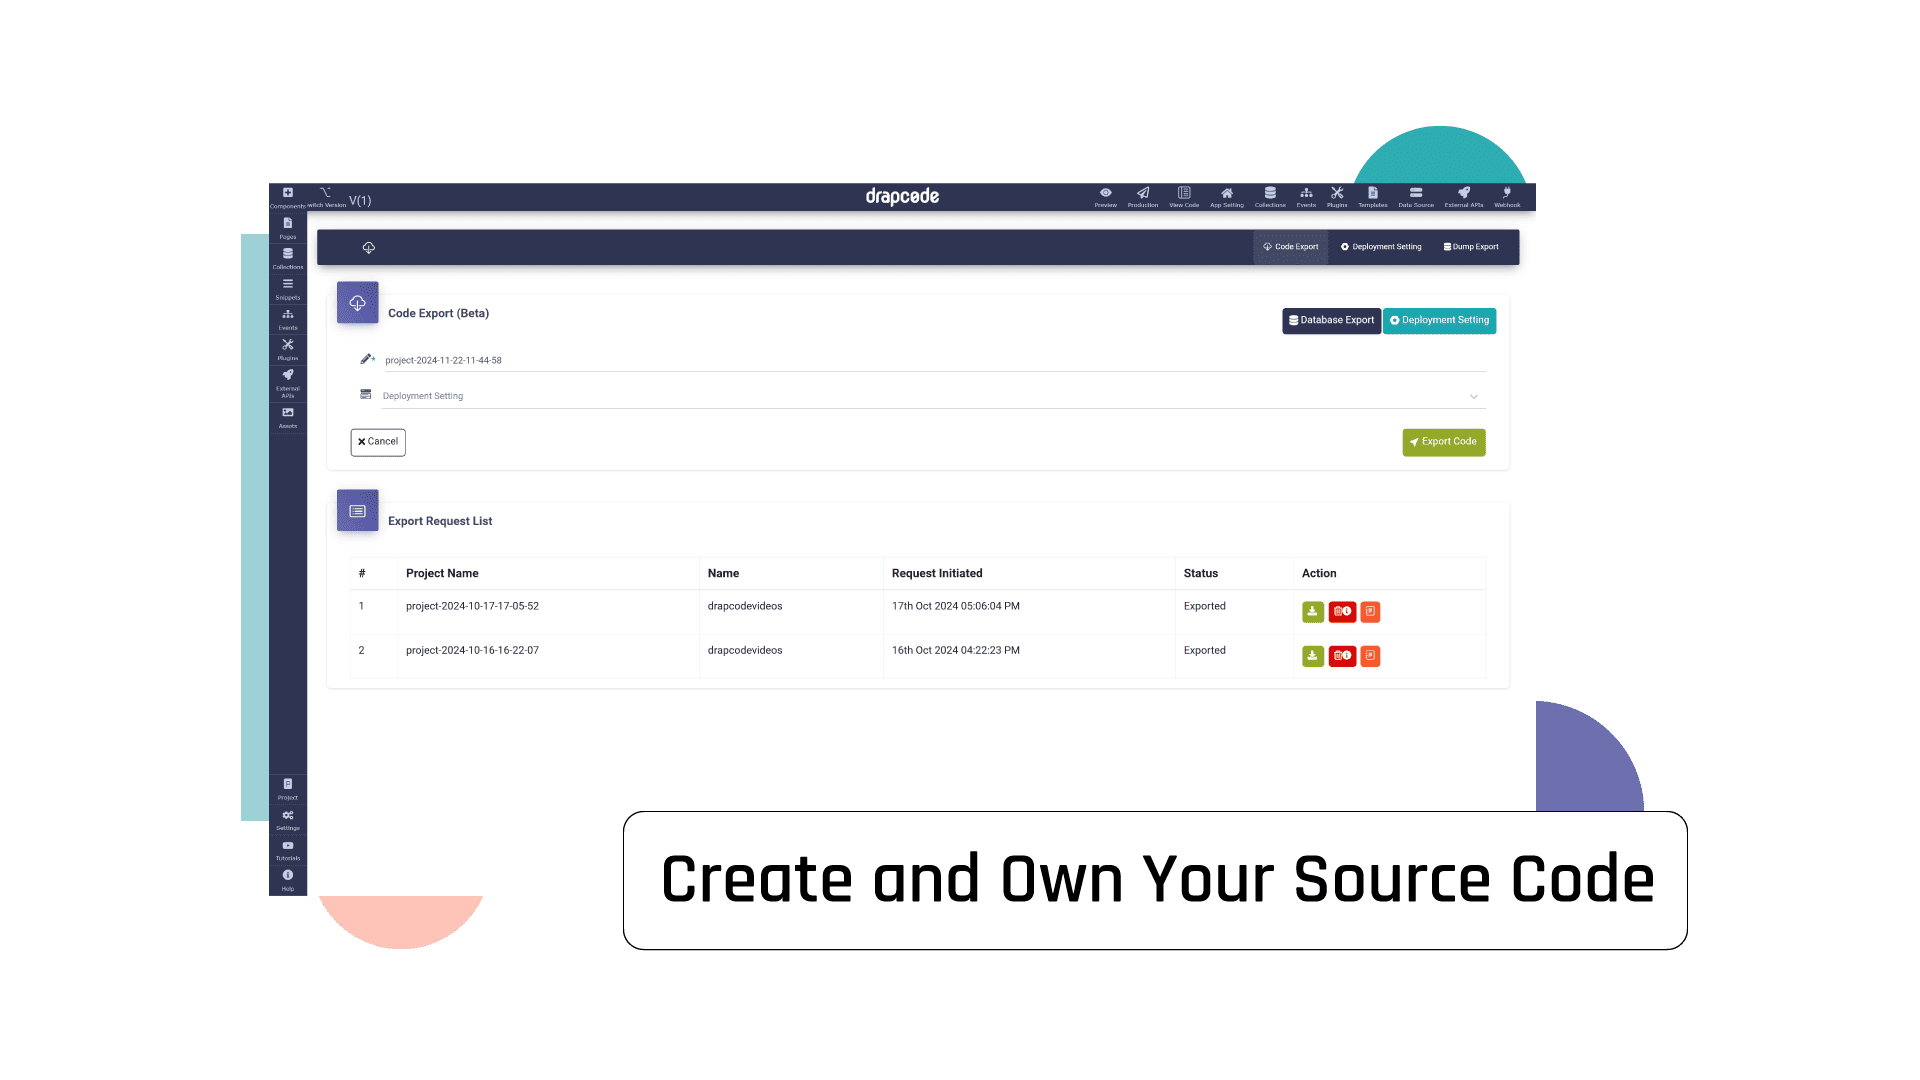Screen dimensions: 1920x1080
Task: Expand the Deployment Setting dropdown chevron
Action: point(1473,397)
